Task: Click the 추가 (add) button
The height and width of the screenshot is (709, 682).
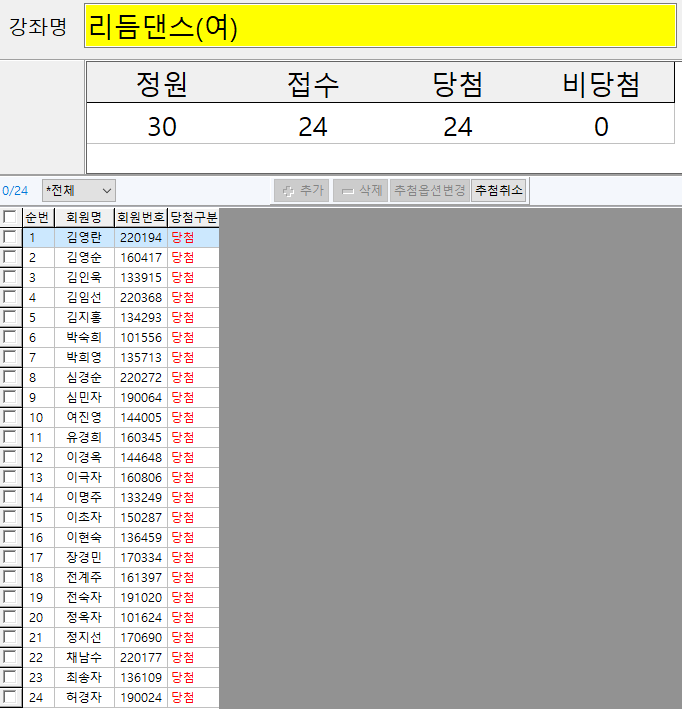Action: [x=302, y=190]
